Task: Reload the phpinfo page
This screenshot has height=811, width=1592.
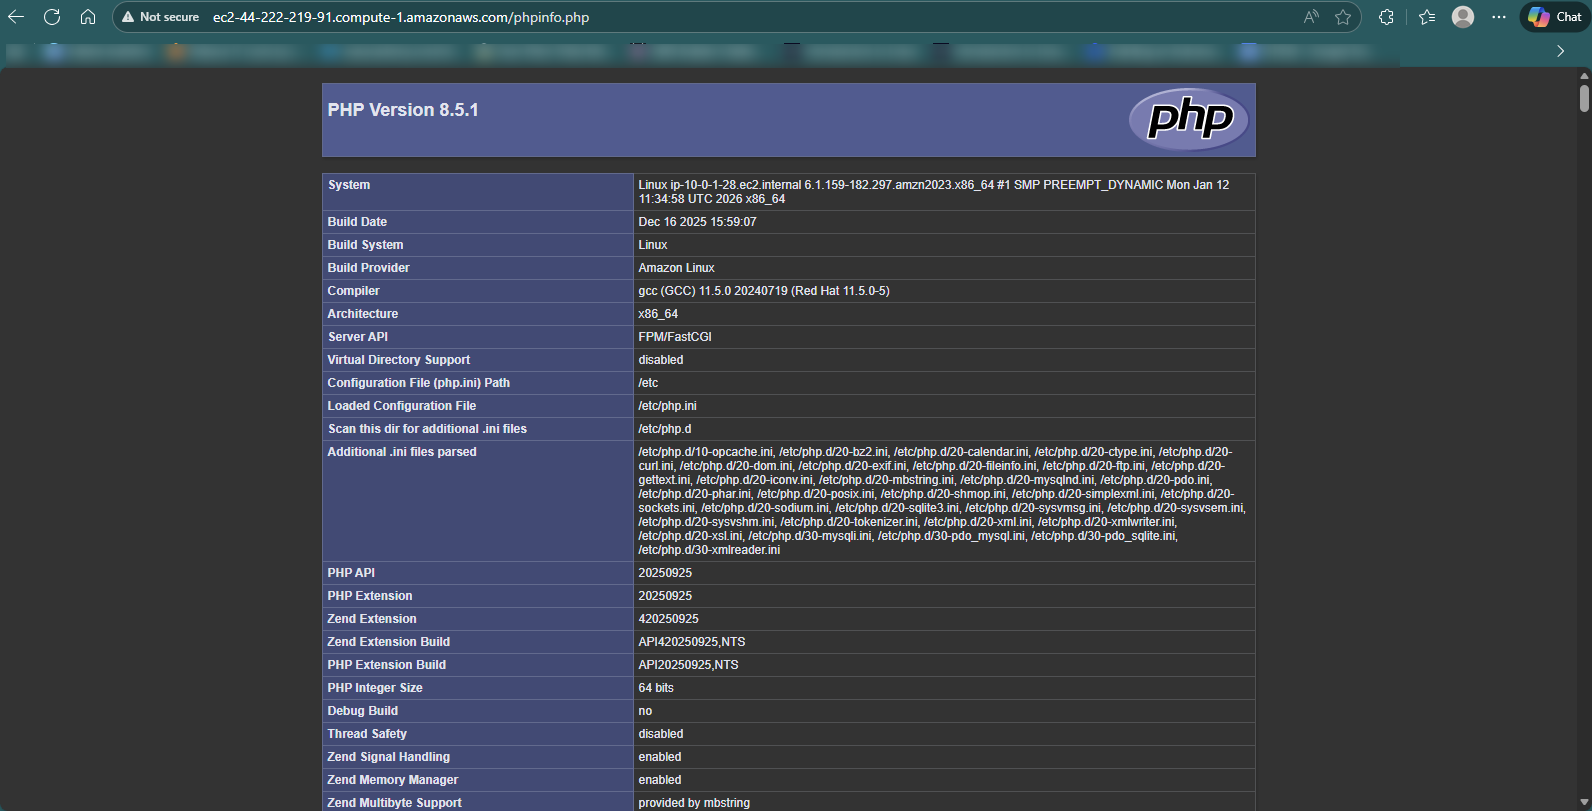Action: coord(52,17)
